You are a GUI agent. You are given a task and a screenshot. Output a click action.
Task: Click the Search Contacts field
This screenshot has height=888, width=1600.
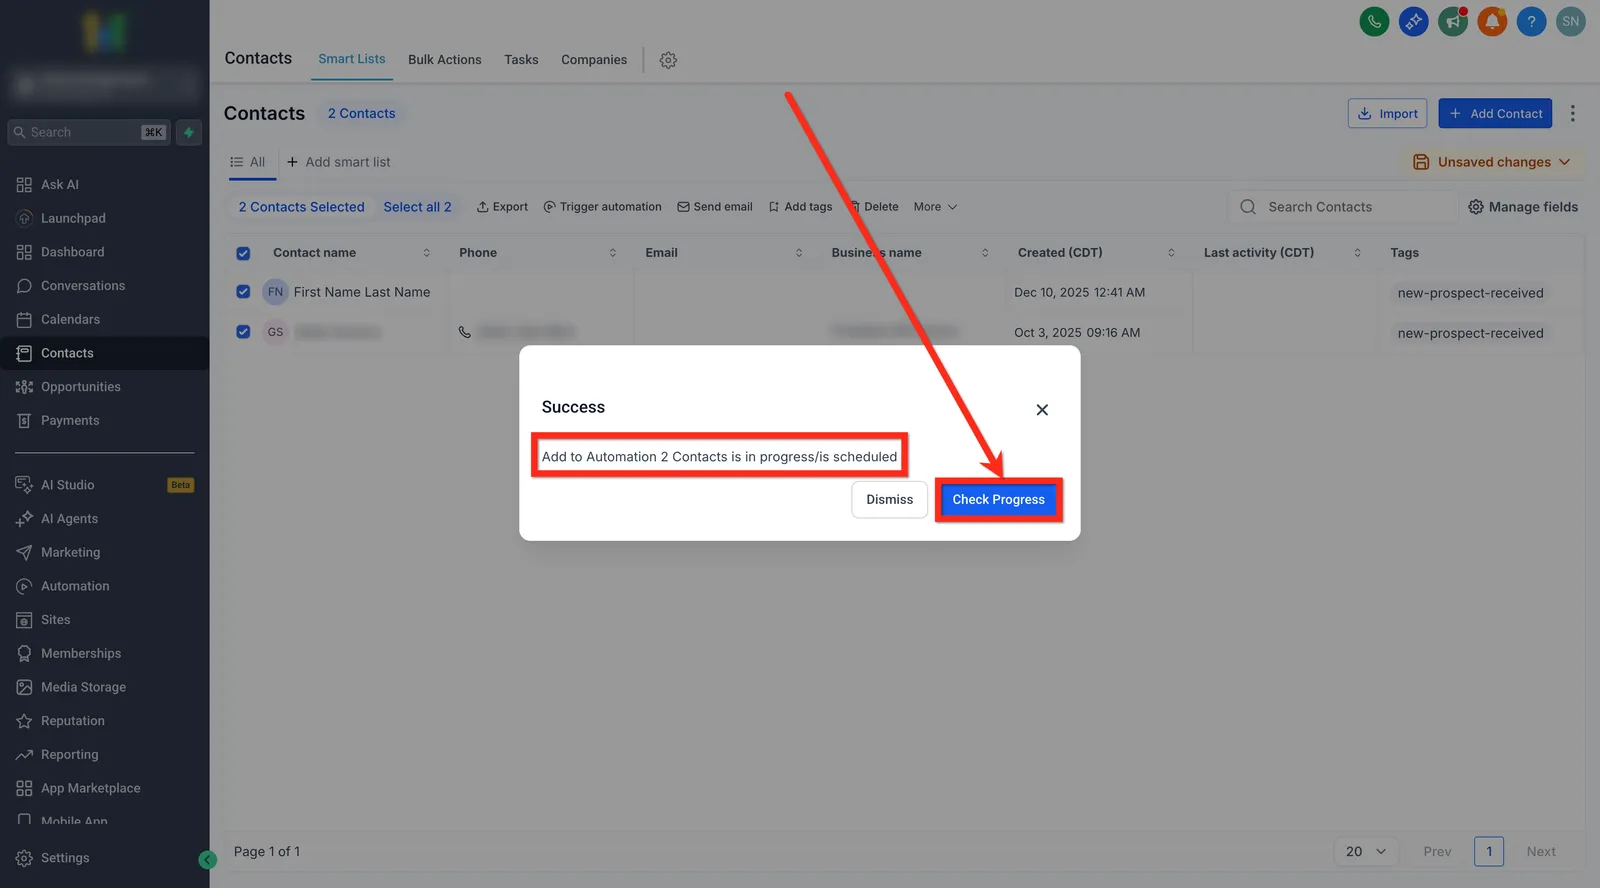click(1342, 207)
